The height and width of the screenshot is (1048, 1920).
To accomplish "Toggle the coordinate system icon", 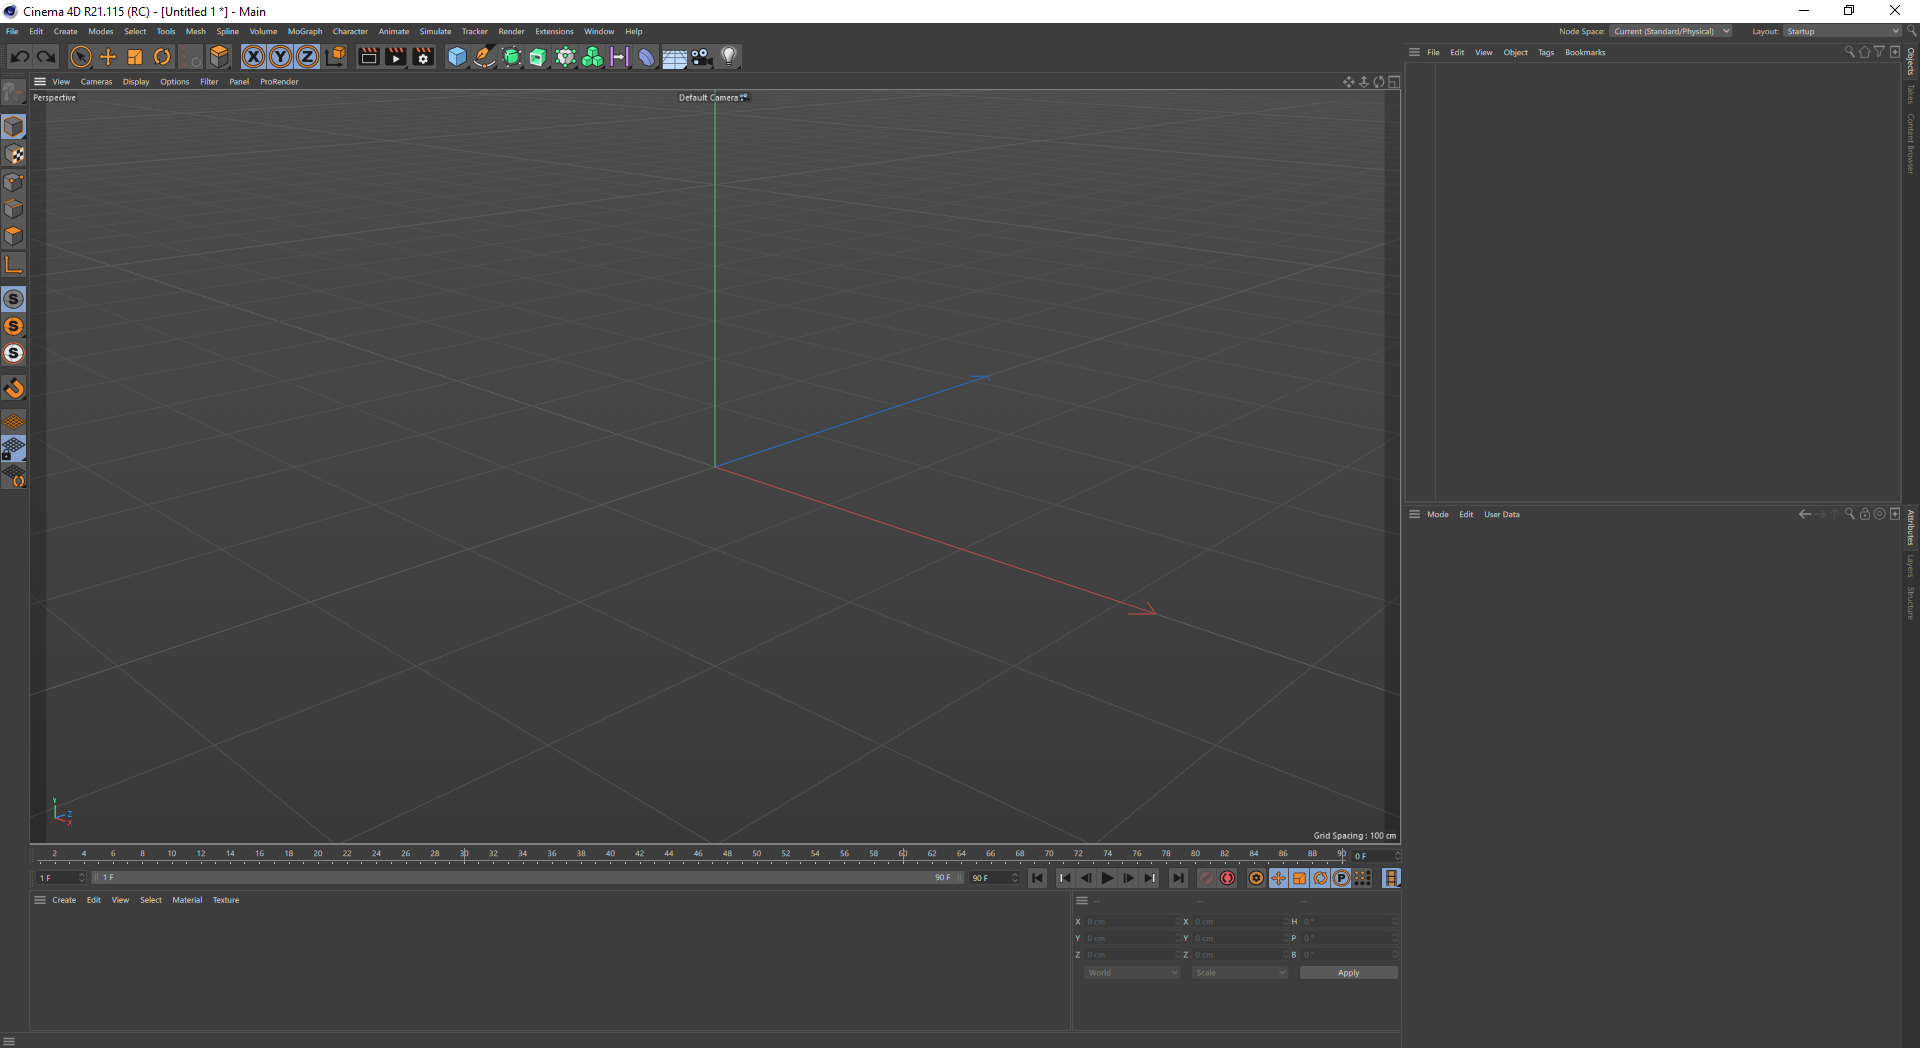I will [x=335, y=57].
